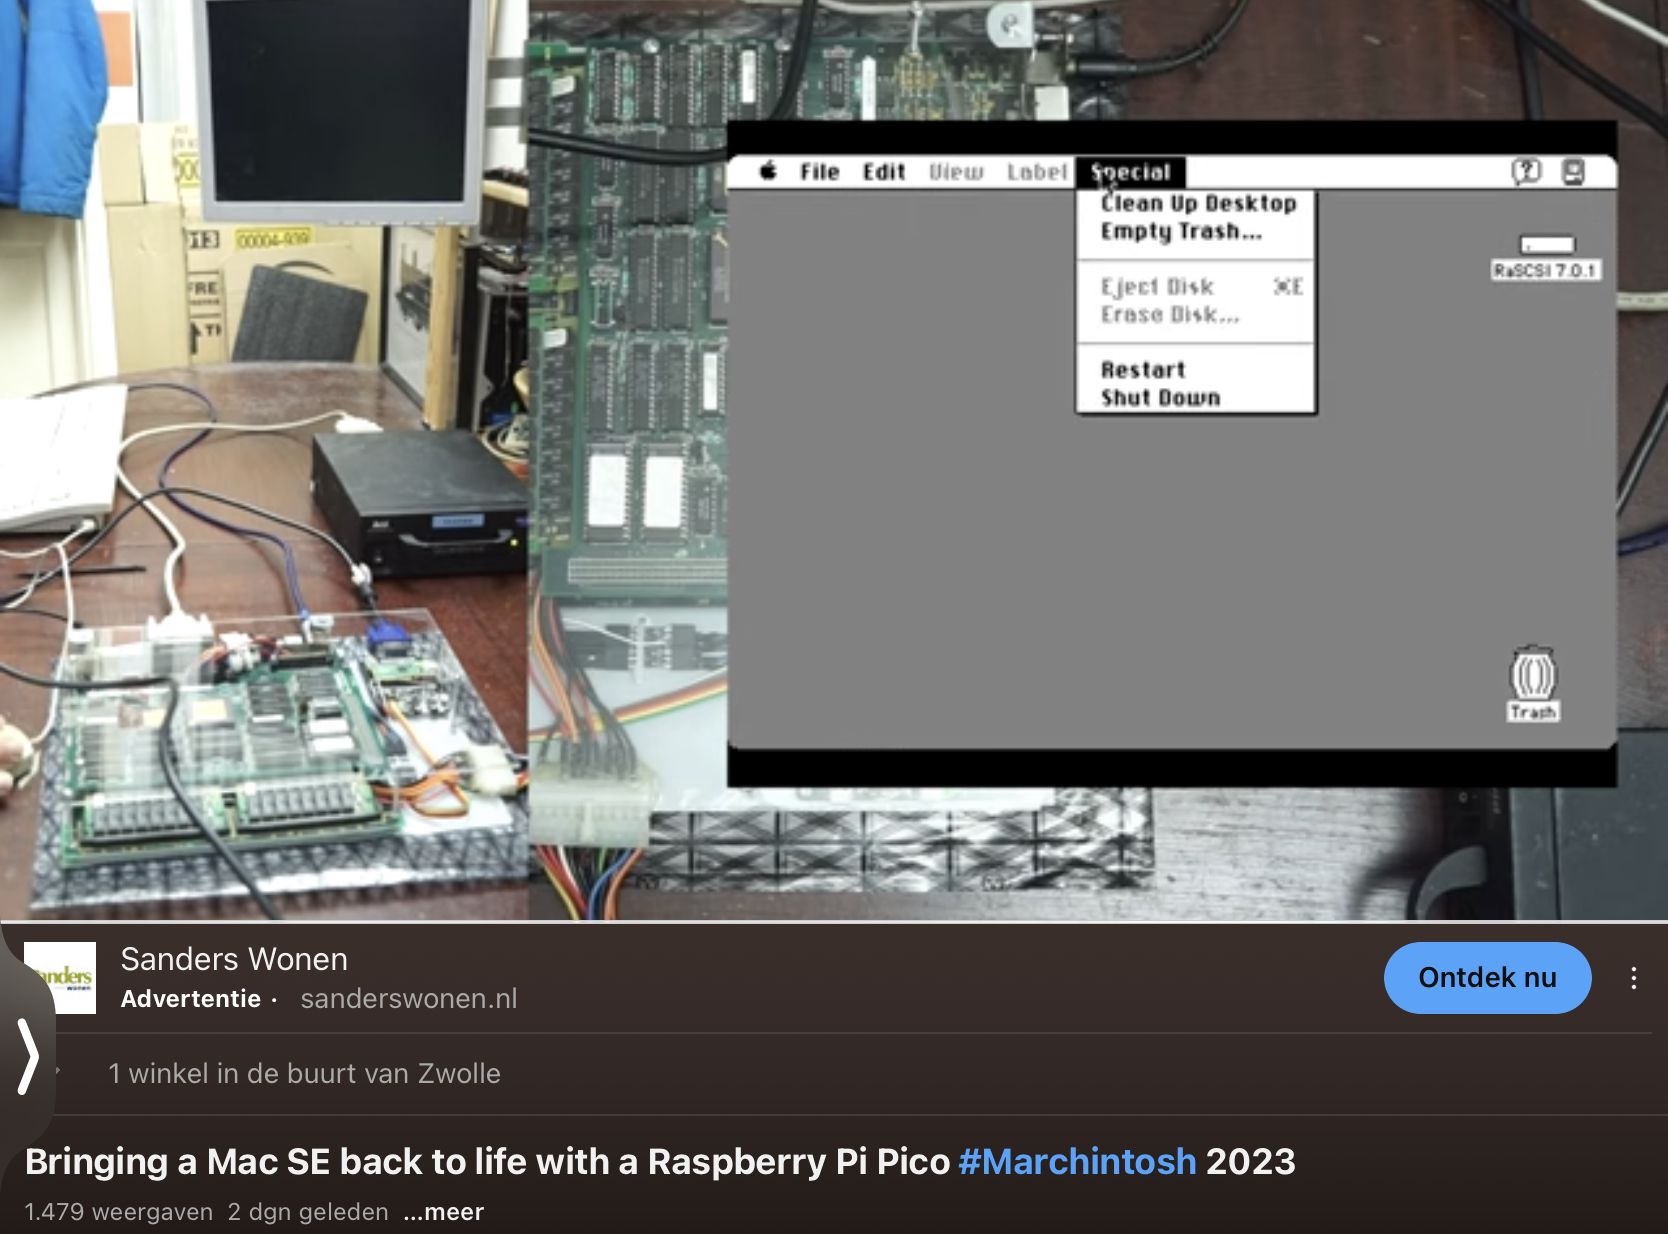Screen dimensions: 1668x1234
Task: Select Eject Disk menu entry
Action: (1196, 287)
